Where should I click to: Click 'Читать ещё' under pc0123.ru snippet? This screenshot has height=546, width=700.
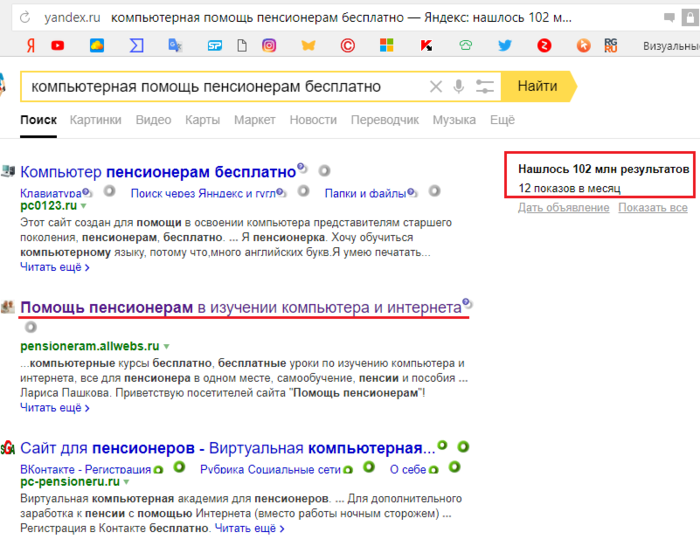(x=55, y=267)
